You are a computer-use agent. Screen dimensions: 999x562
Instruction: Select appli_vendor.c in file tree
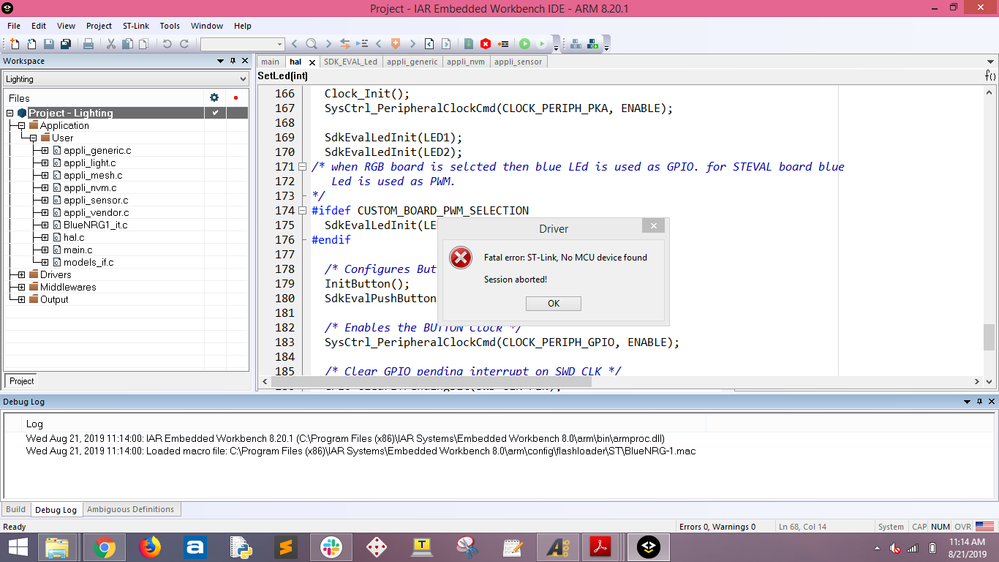pos(96,212)
